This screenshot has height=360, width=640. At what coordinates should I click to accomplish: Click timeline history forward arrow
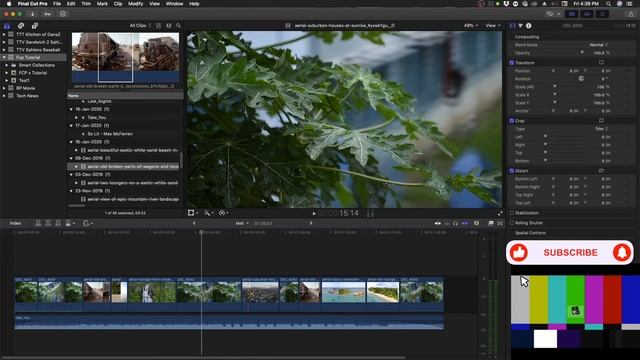tap(311, 223)
